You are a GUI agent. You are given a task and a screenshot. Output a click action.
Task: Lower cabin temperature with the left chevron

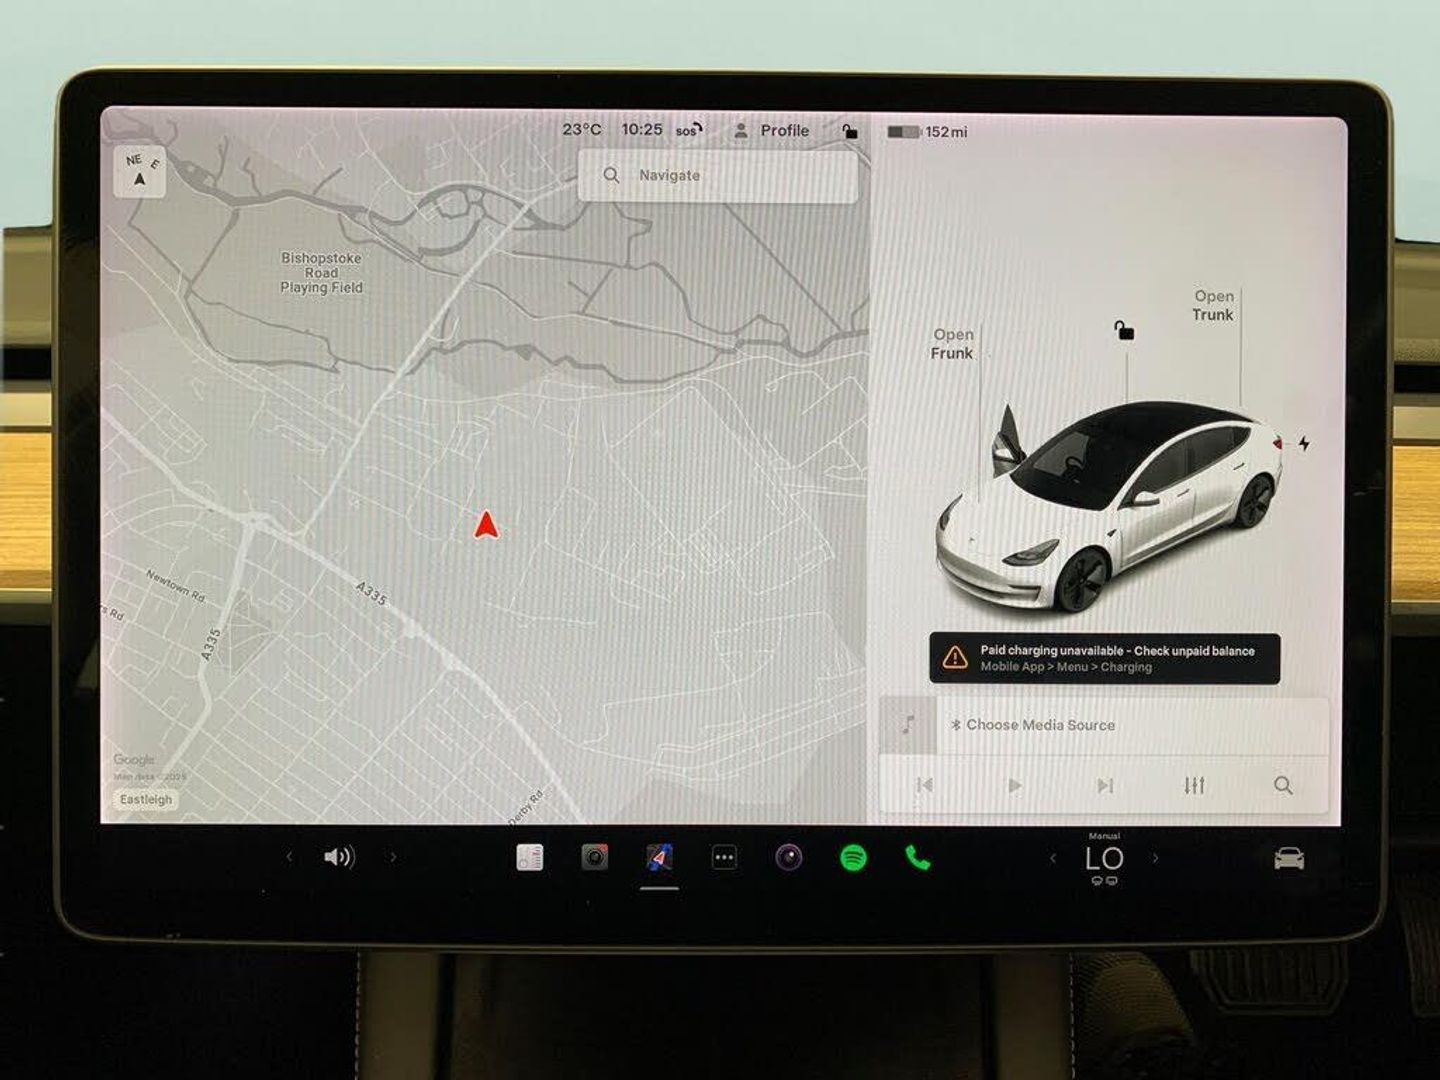click(1052, 858)
